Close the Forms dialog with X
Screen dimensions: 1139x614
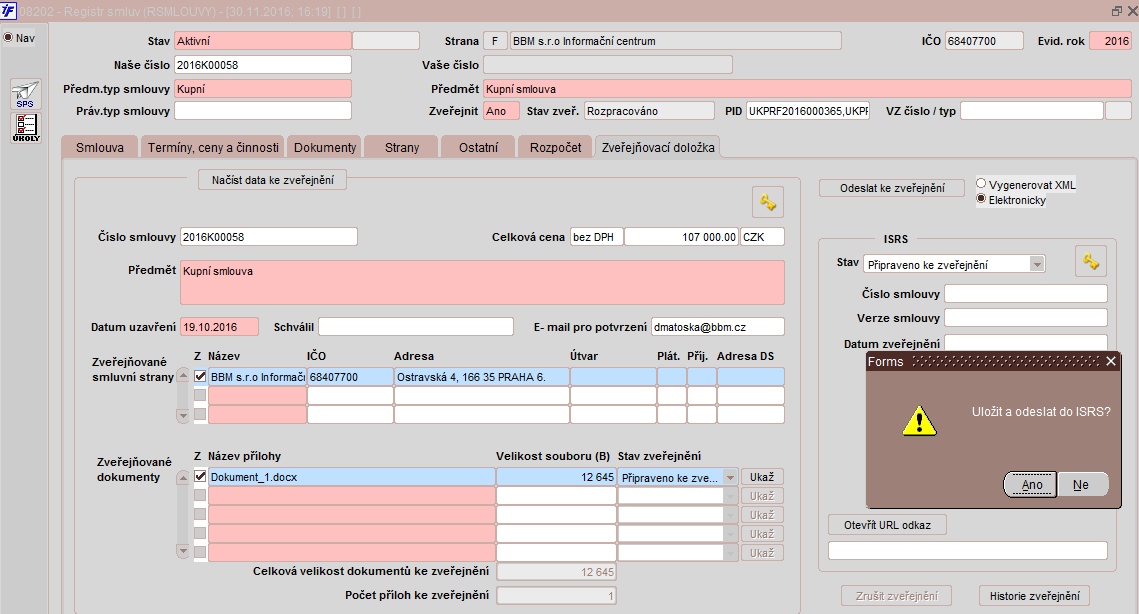click(x=1110, y=361)
